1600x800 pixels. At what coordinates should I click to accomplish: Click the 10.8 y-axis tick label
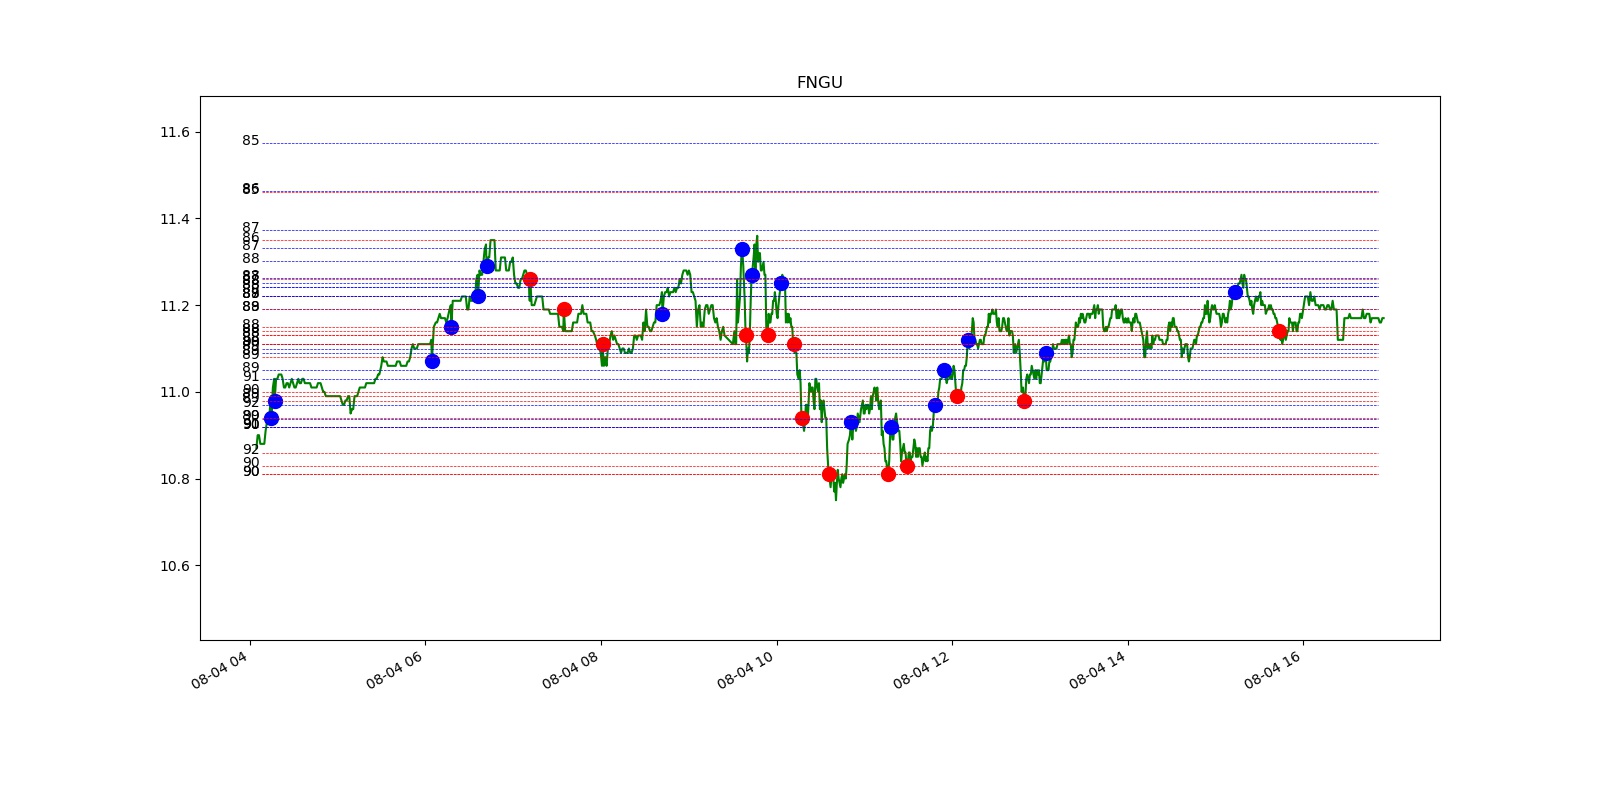point(175,479)
